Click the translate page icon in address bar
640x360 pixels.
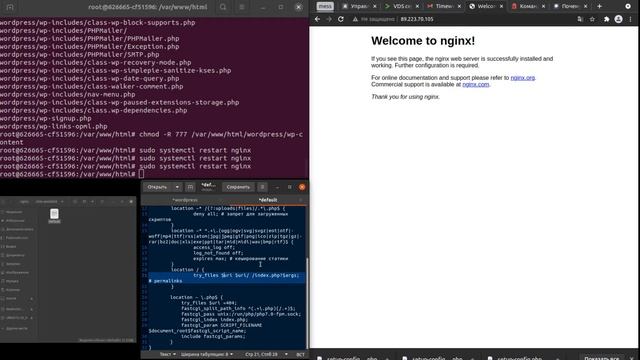tap(580, 19)
